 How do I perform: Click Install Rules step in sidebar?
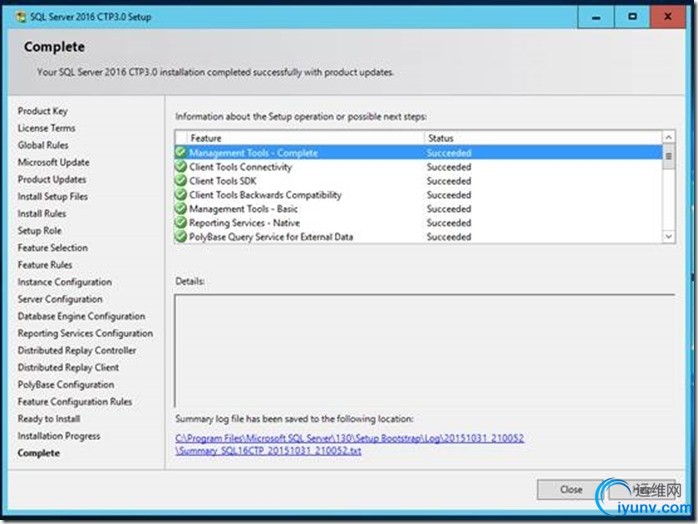42,214
